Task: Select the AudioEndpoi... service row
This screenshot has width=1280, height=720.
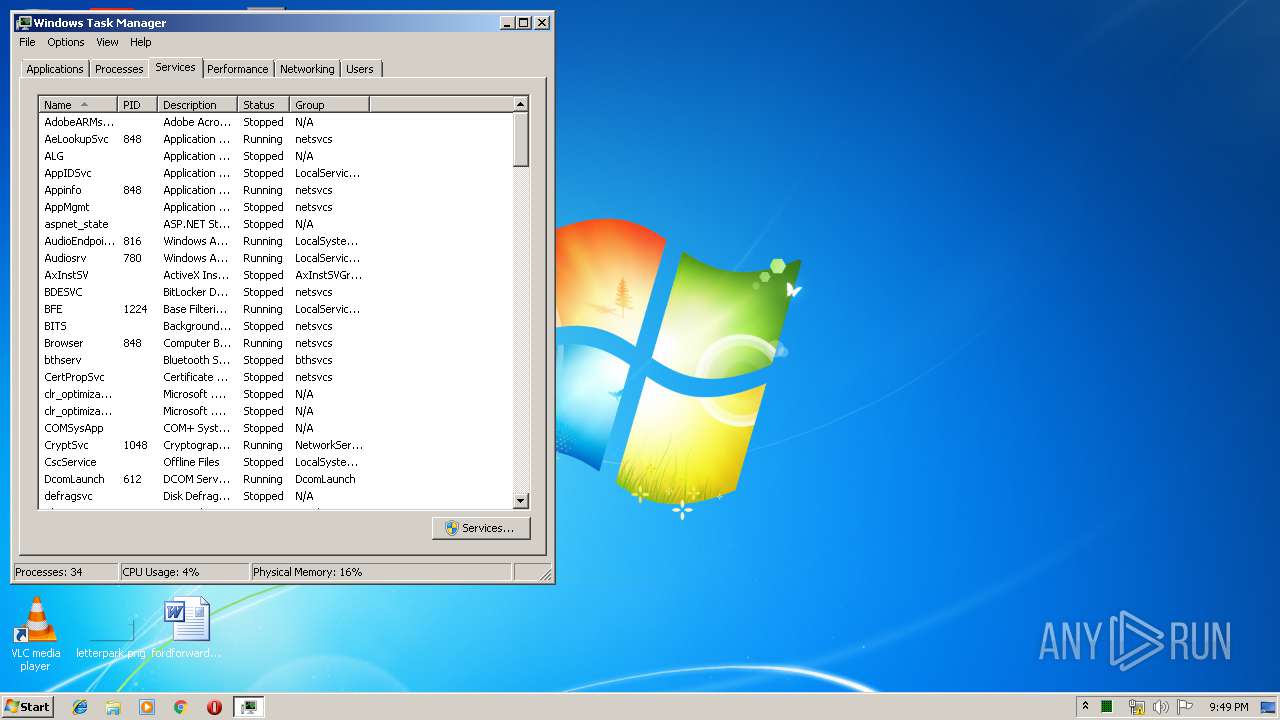Action: (275, 241)
